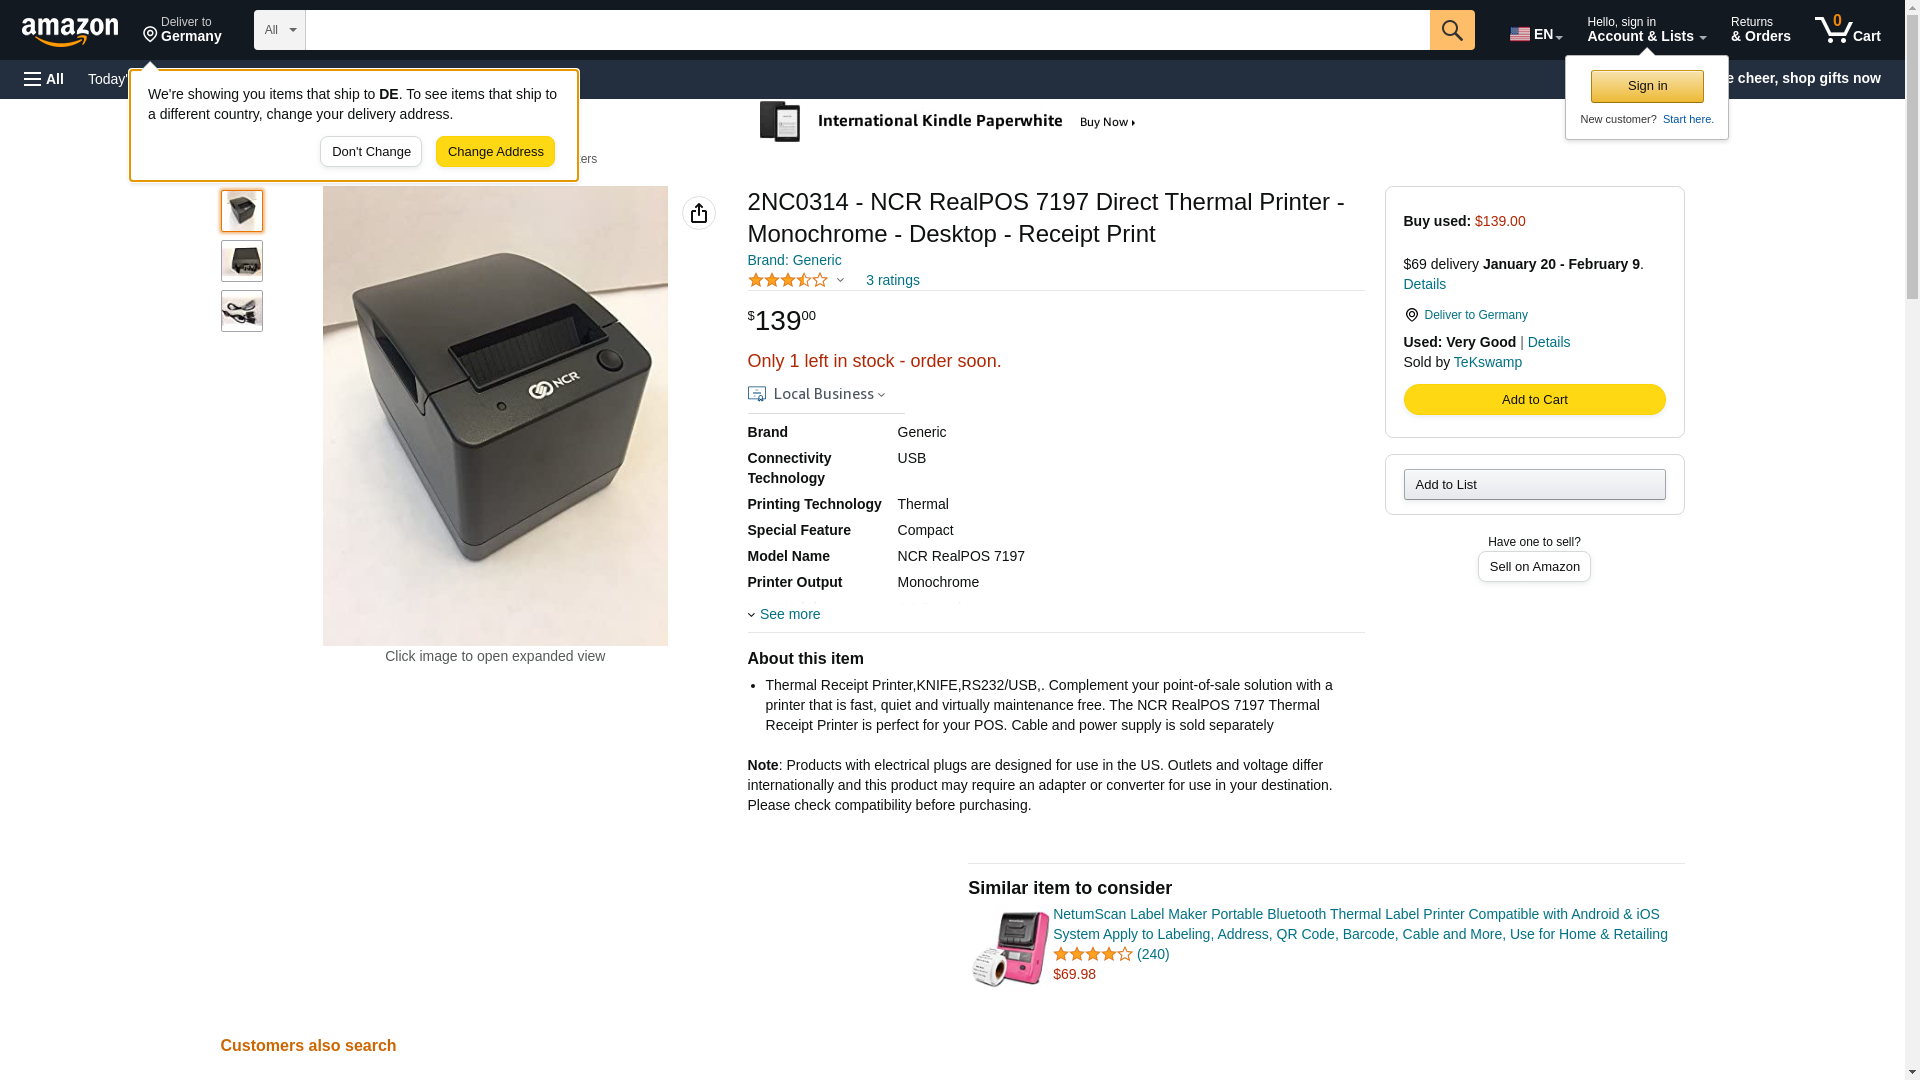Open Returns & Orders
Screen dimensions: 1920x1080
tap(1760, 30)
